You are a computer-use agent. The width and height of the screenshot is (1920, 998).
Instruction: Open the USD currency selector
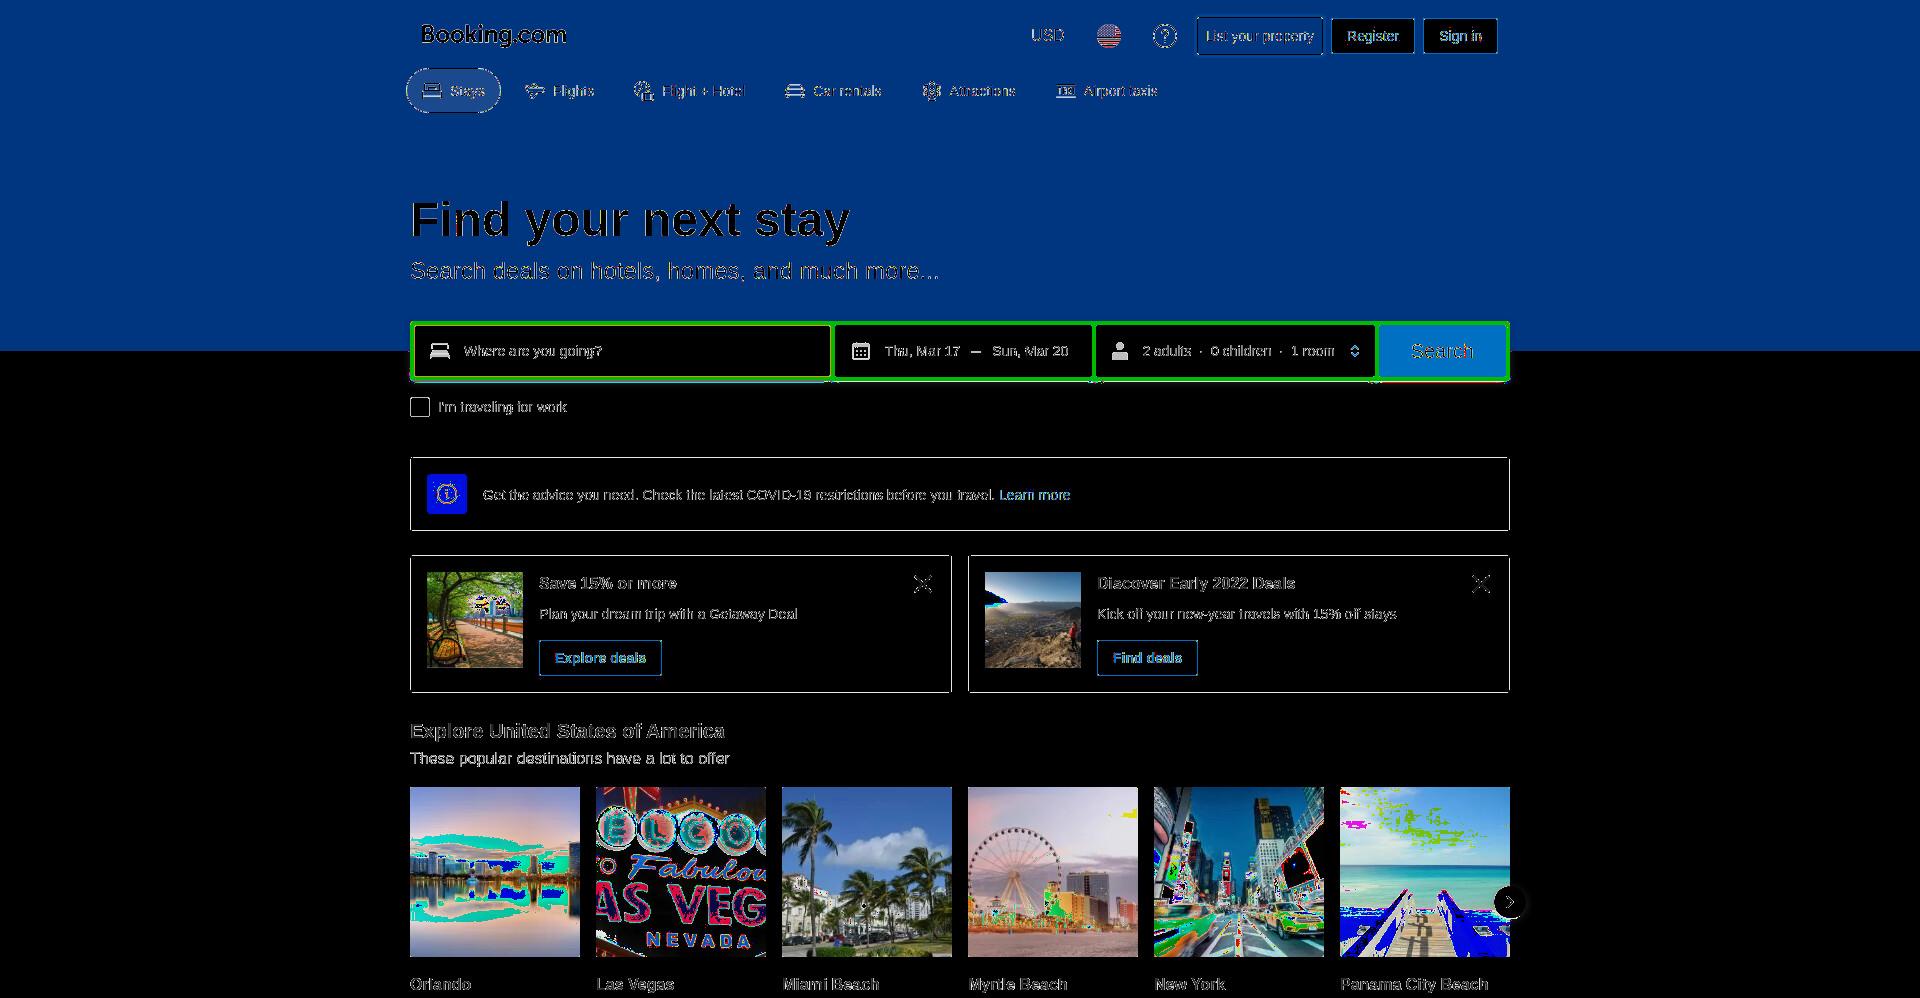tap(1047, 35)
